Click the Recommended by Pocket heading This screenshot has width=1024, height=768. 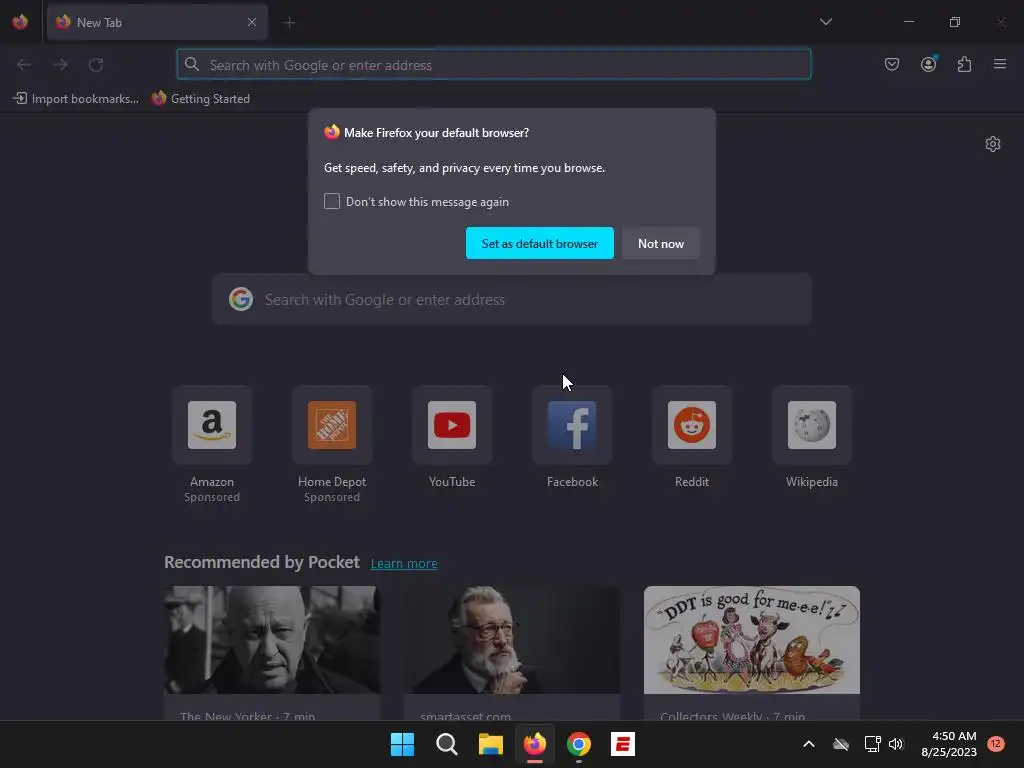261,562
